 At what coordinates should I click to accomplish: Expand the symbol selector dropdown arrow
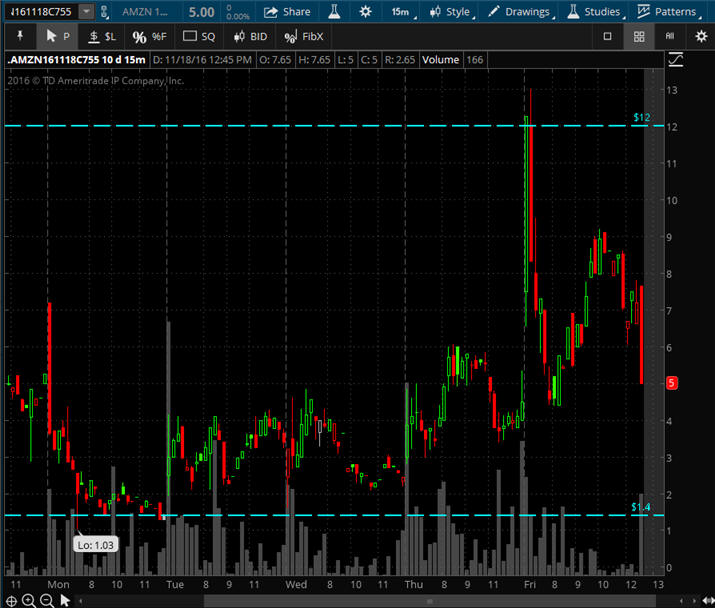[87, 12]
